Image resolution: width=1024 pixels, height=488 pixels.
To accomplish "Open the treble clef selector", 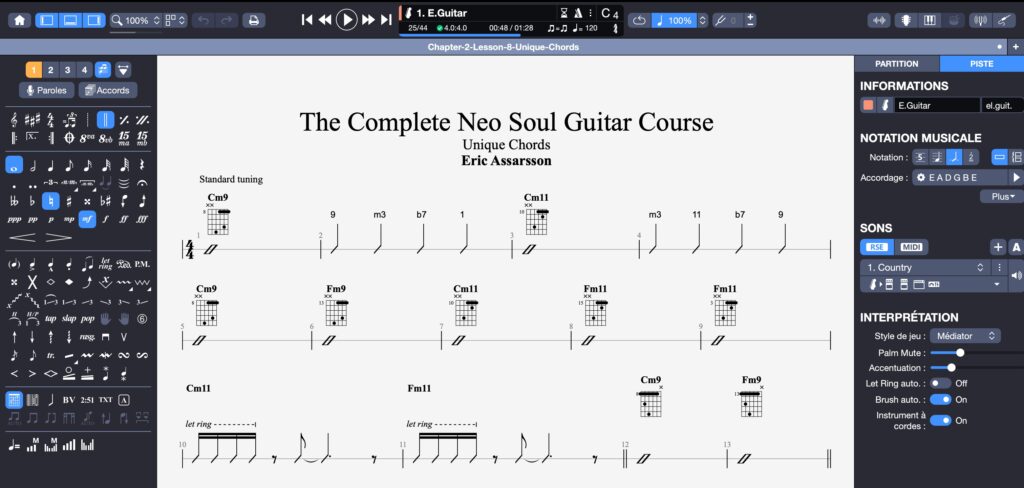I will [14, 119].
